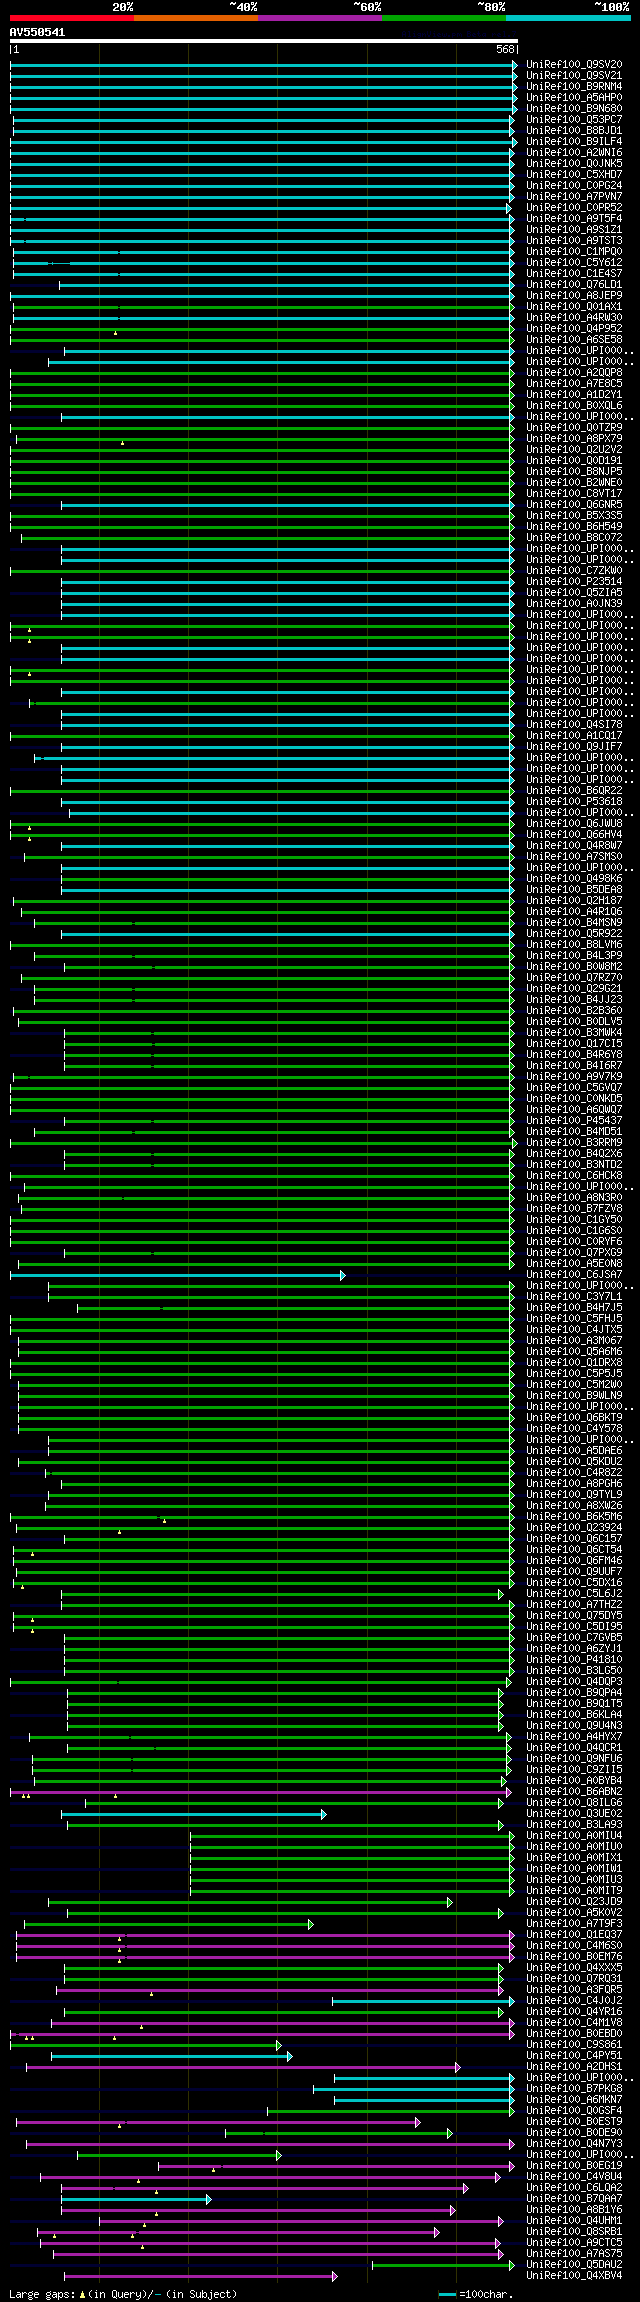Click the red ~20% identity legend segment

coord(72,18)
